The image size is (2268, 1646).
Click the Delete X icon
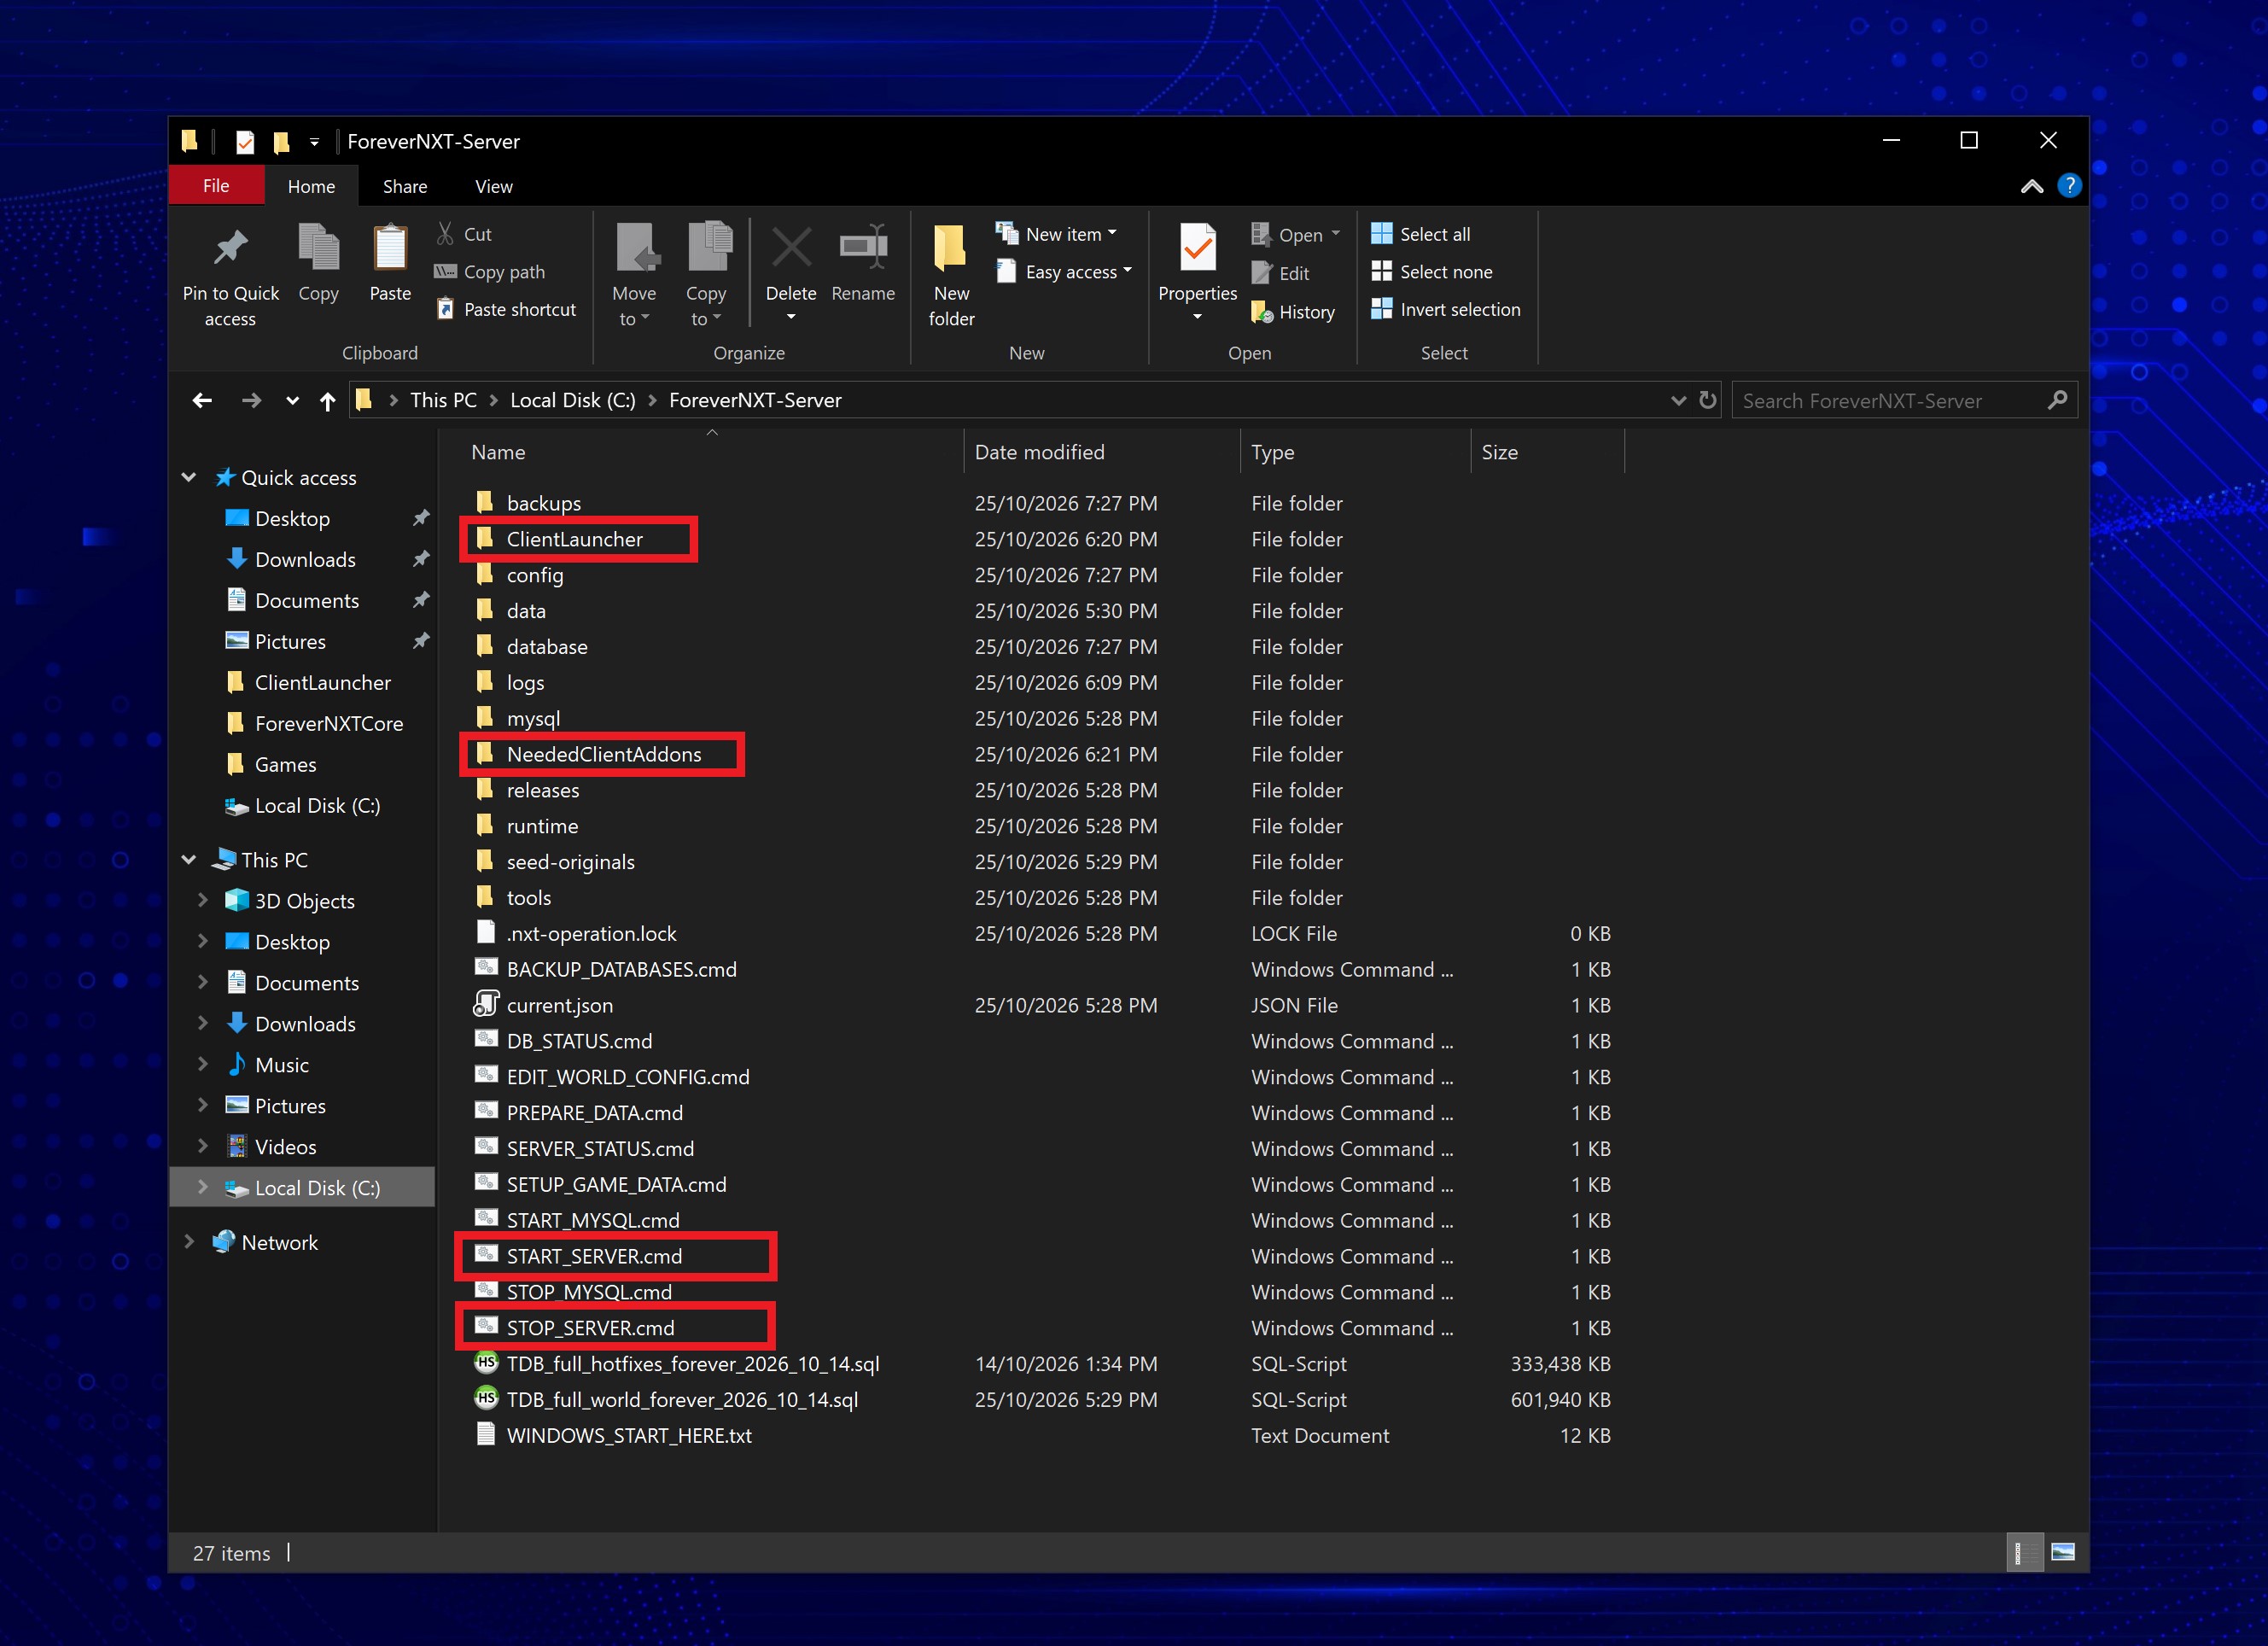click(x=791, y=247)
